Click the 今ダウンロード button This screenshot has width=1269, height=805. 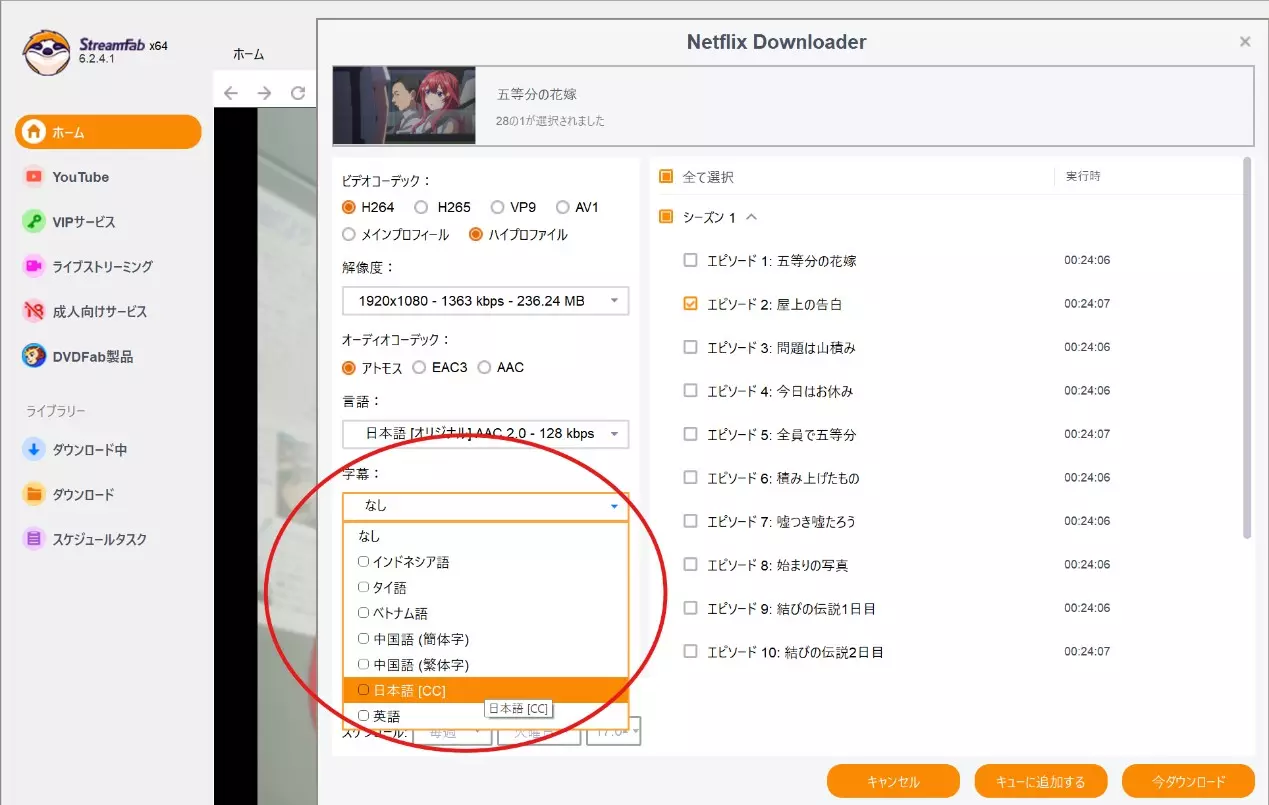pos(1188,782)
